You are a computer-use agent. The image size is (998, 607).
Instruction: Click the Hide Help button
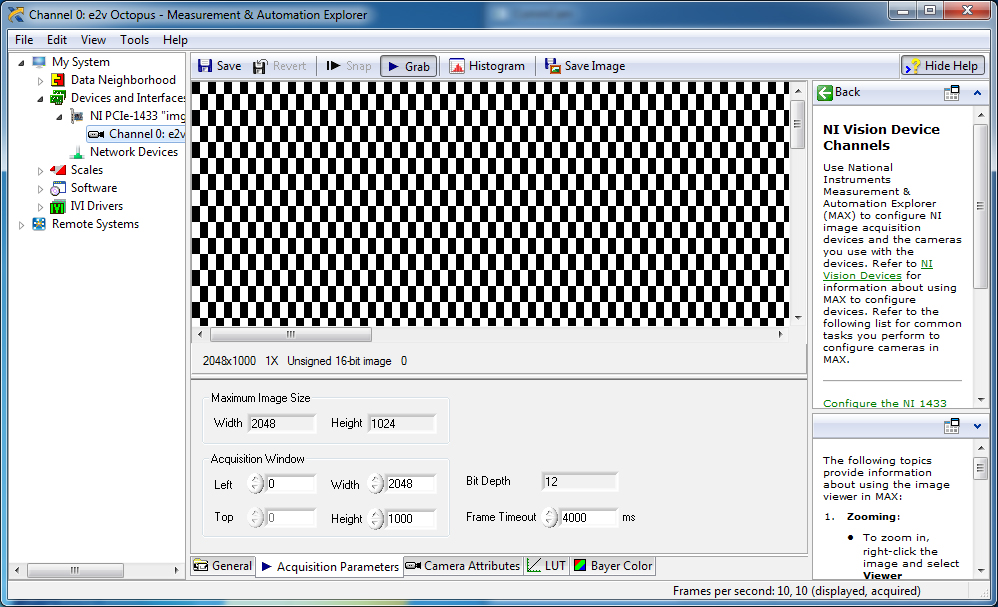point(942,66)
